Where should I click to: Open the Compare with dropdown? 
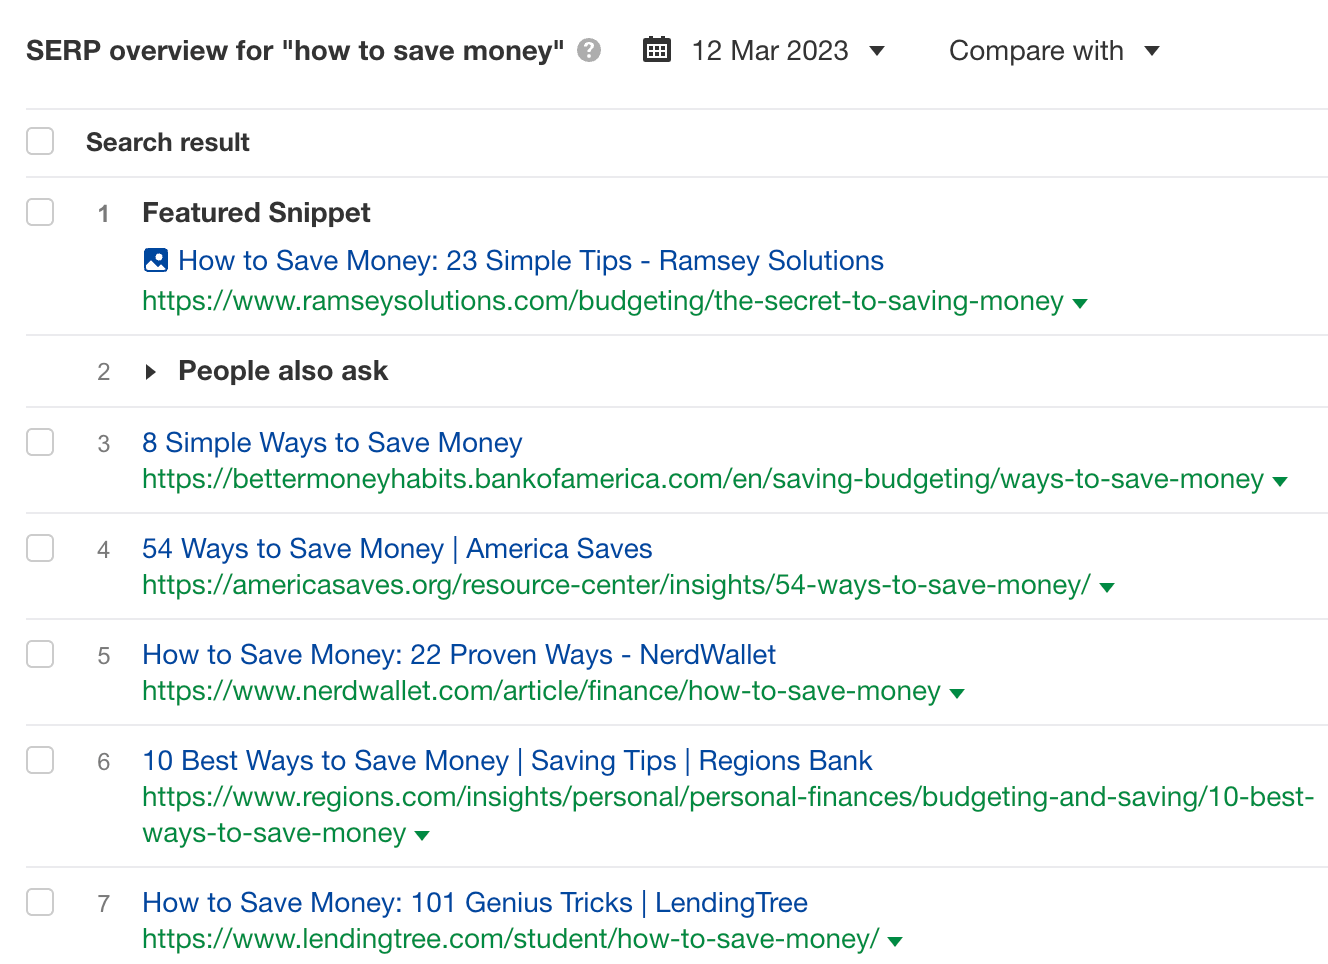(1054, 50)
